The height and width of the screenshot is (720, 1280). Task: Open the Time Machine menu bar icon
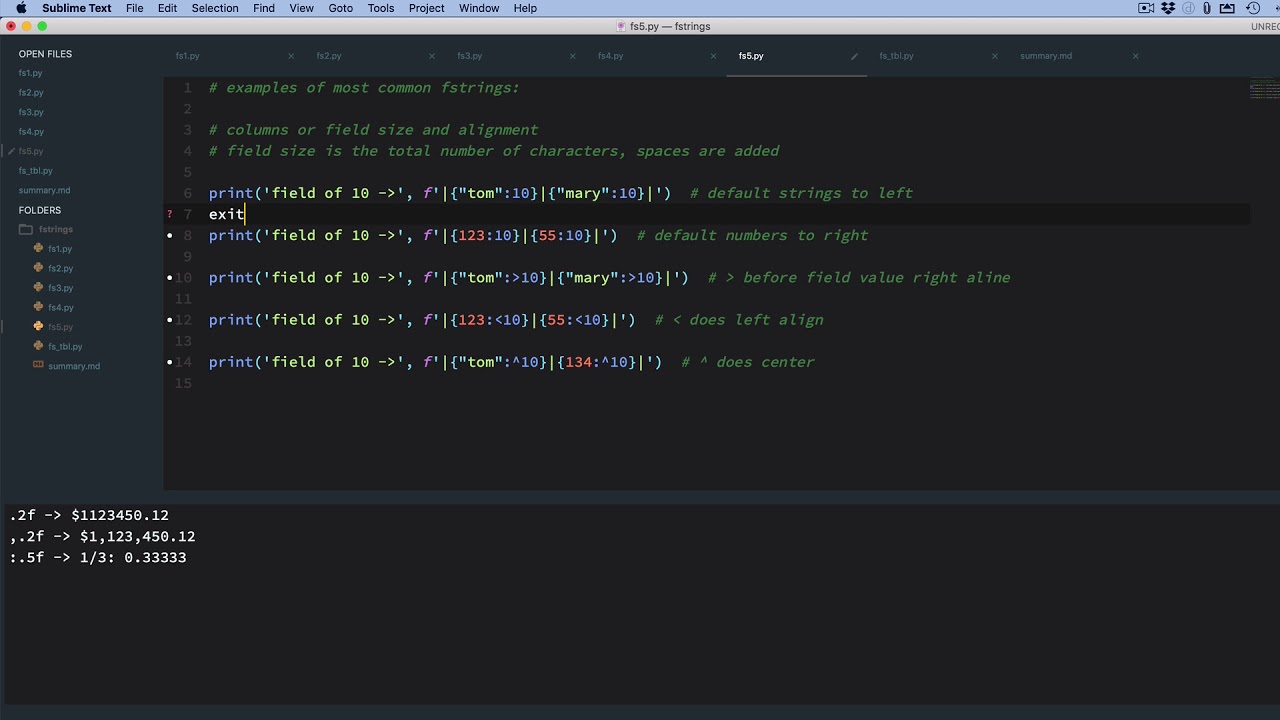click(1253, 8)
